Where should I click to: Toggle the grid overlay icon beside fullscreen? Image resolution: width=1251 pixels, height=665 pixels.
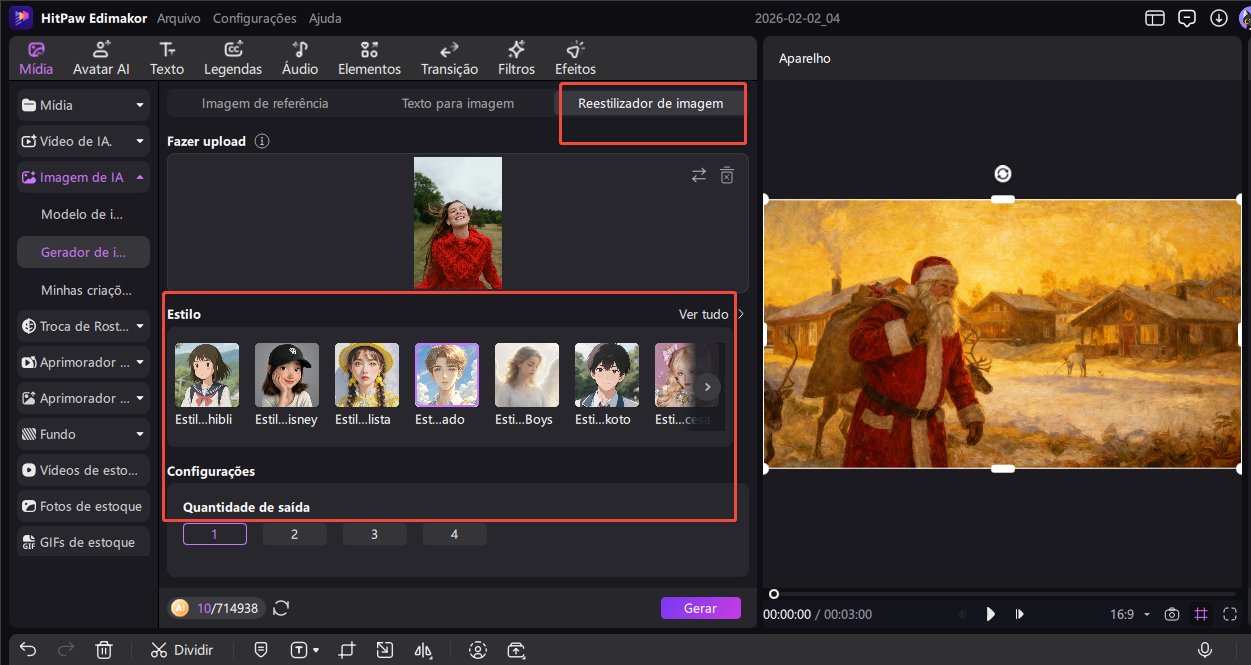coord(1198,614)
